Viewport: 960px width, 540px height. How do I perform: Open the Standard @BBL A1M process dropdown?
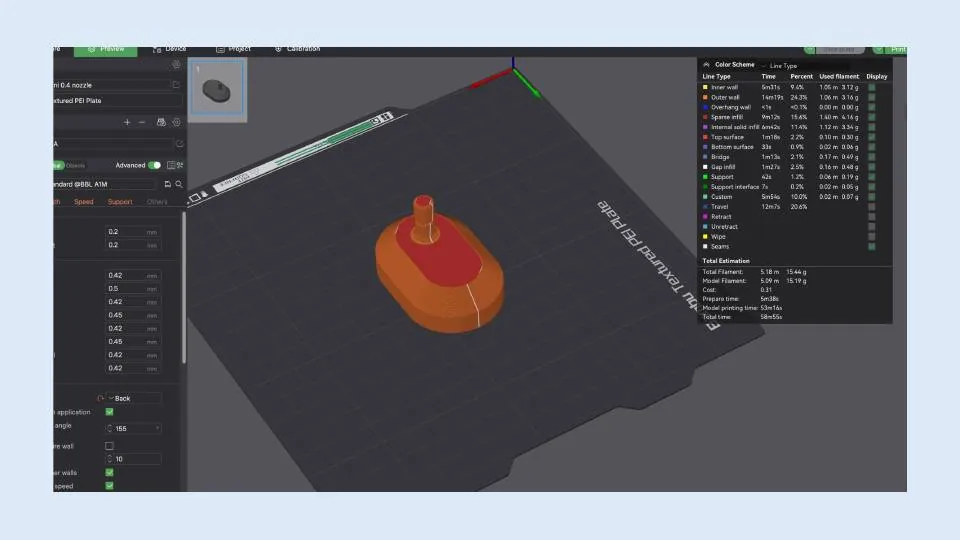pyautogui.click(x=106, y=184)
